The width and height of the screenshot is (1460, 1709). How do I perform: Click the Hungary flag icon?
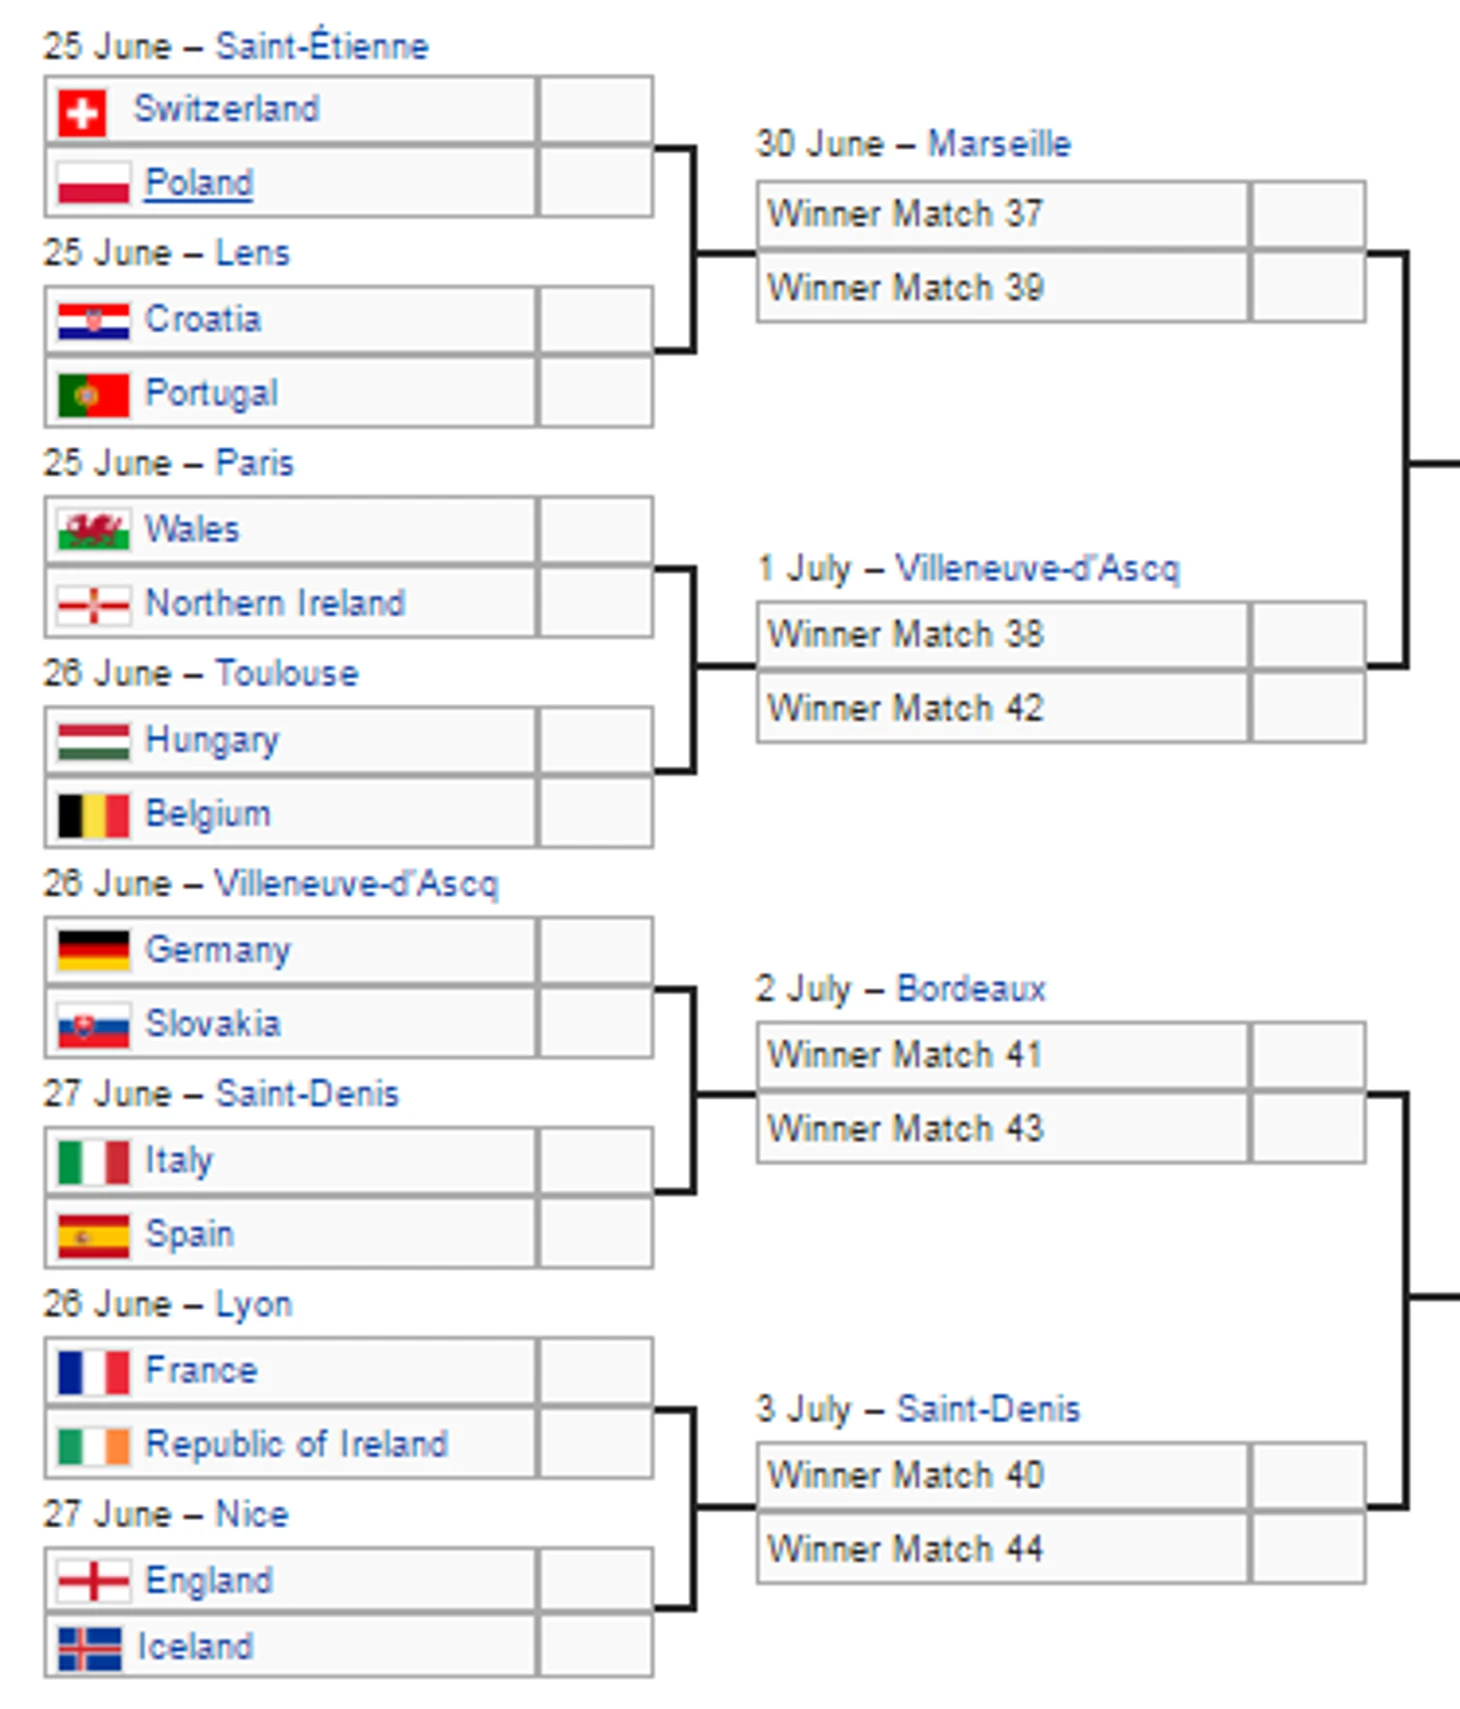[93, 741]
